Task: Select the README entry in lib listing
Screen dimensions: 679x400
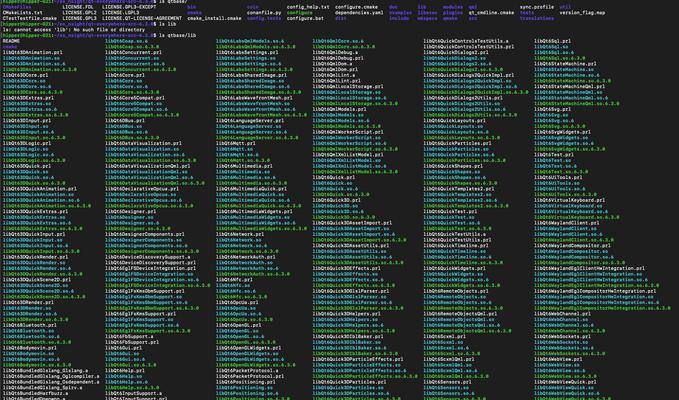Action: 11,41
